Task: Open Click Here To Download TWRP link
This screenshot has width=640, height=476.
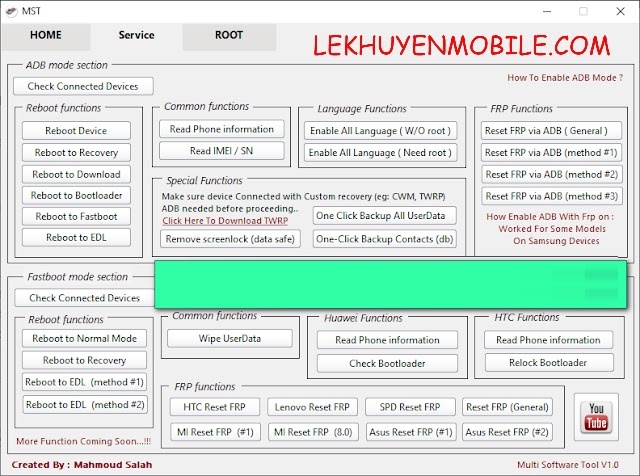Action: point(225,221)
